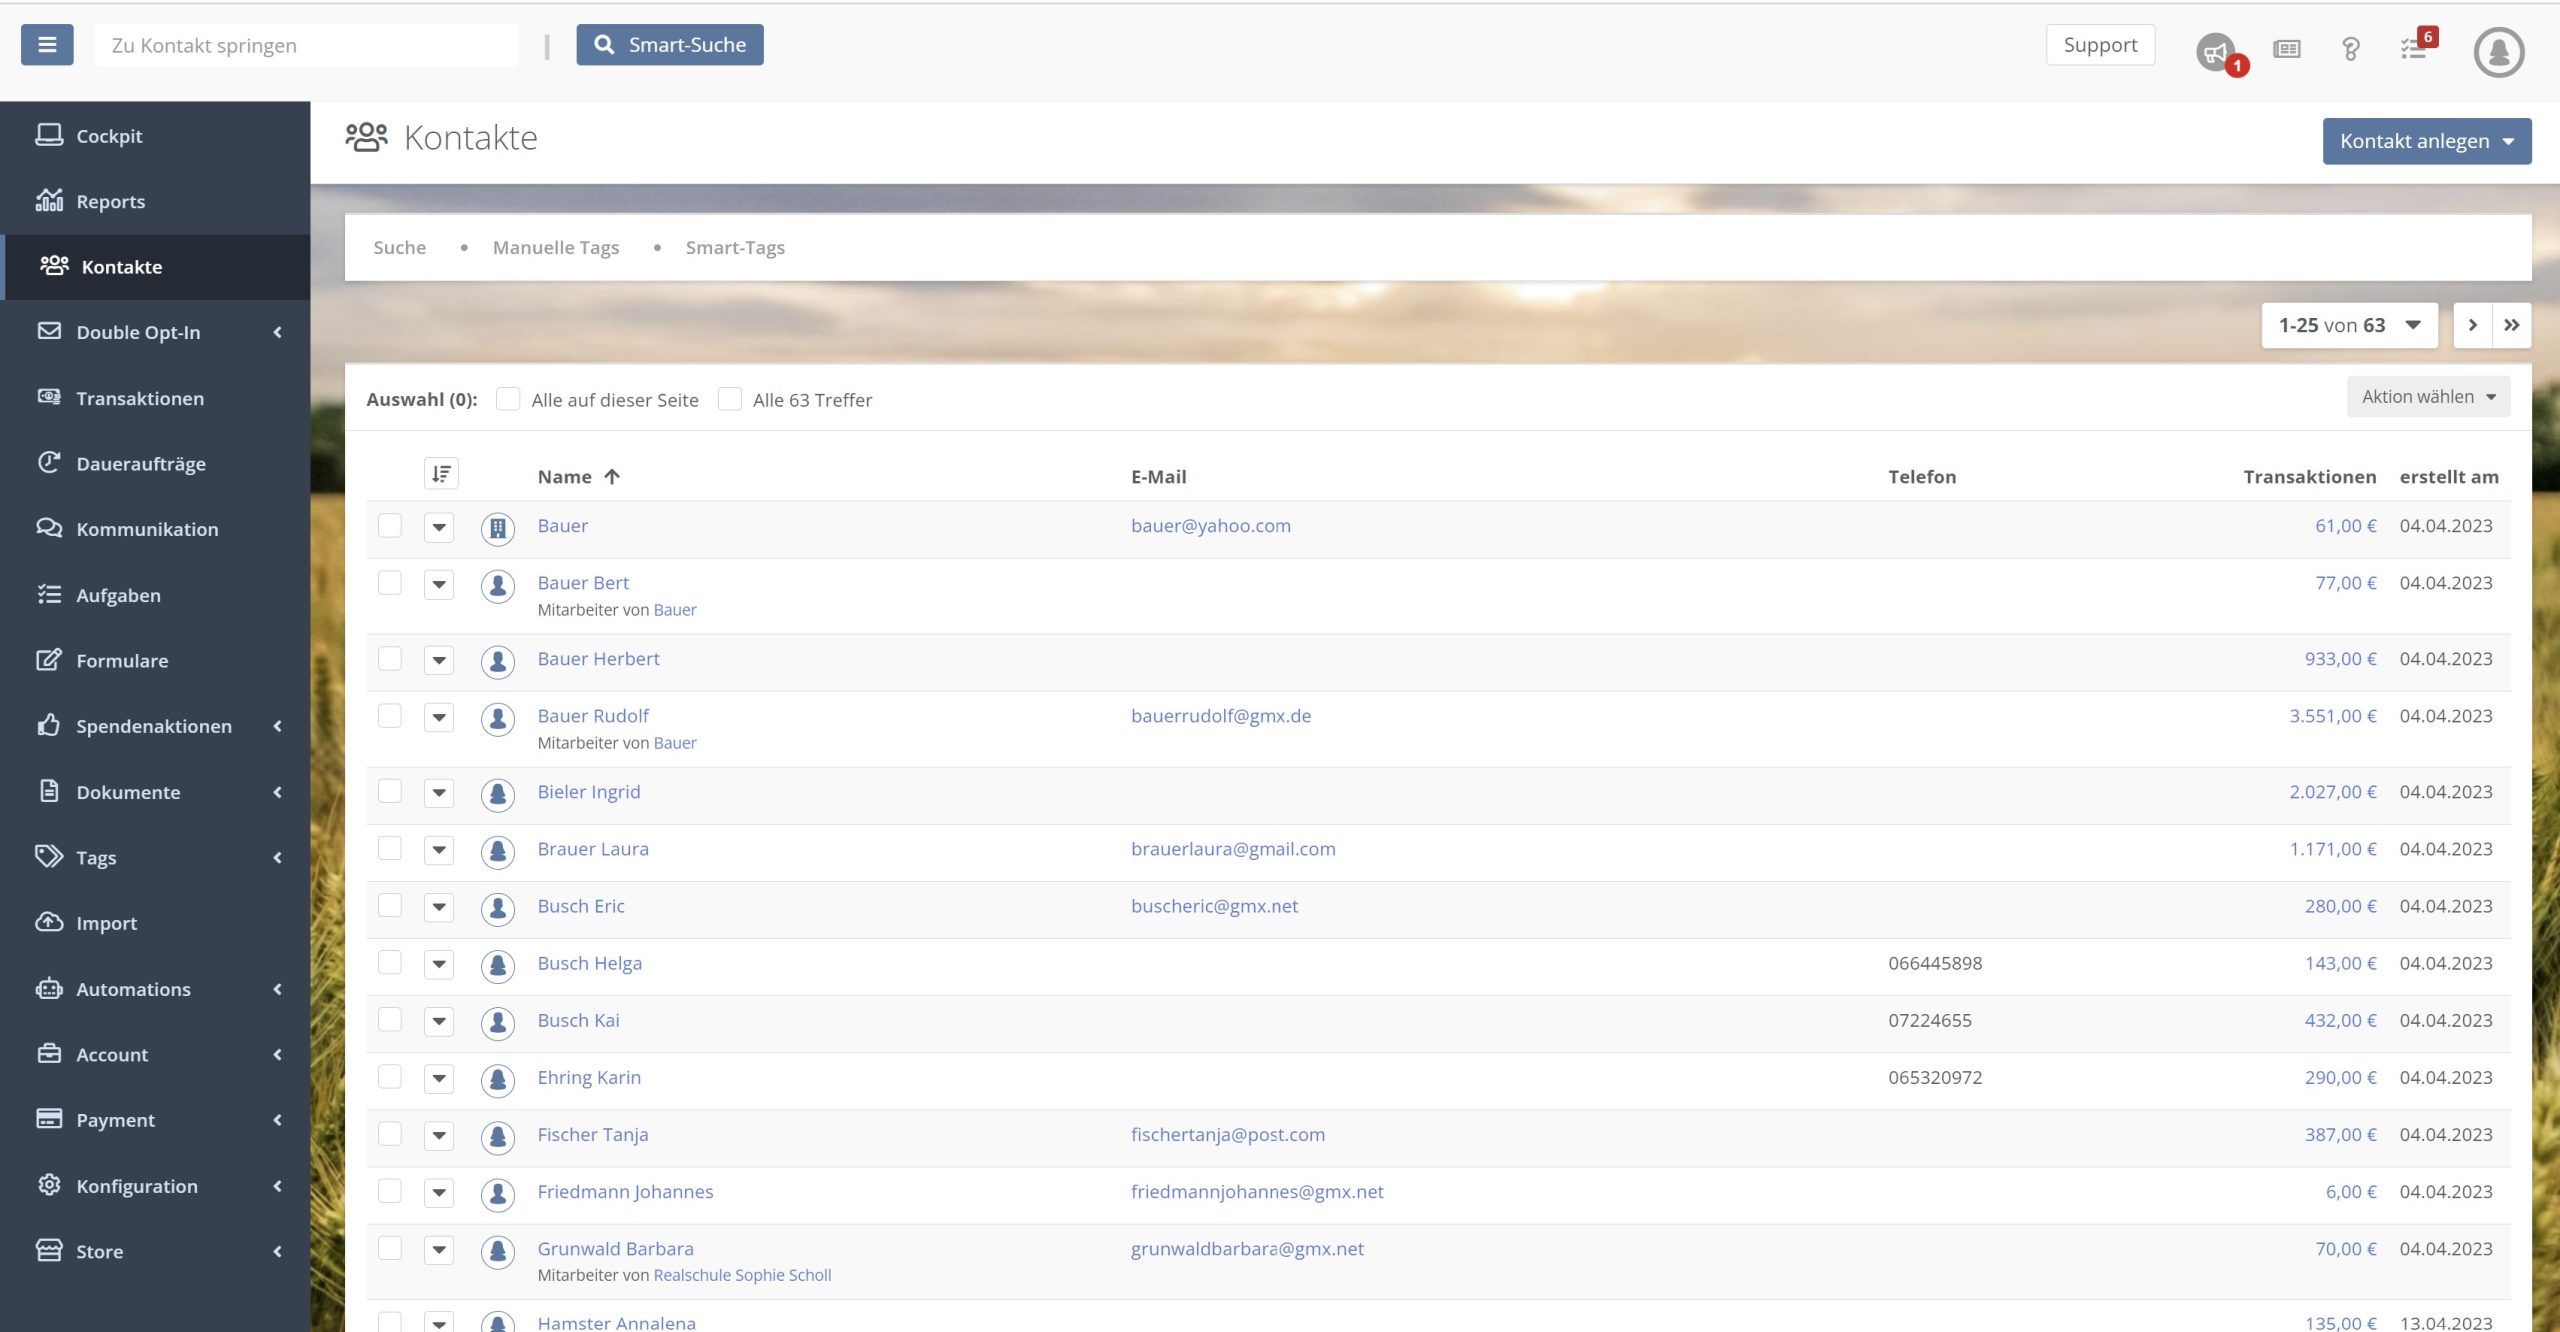Click the company building icon beside Bauer

coord(498,528)
